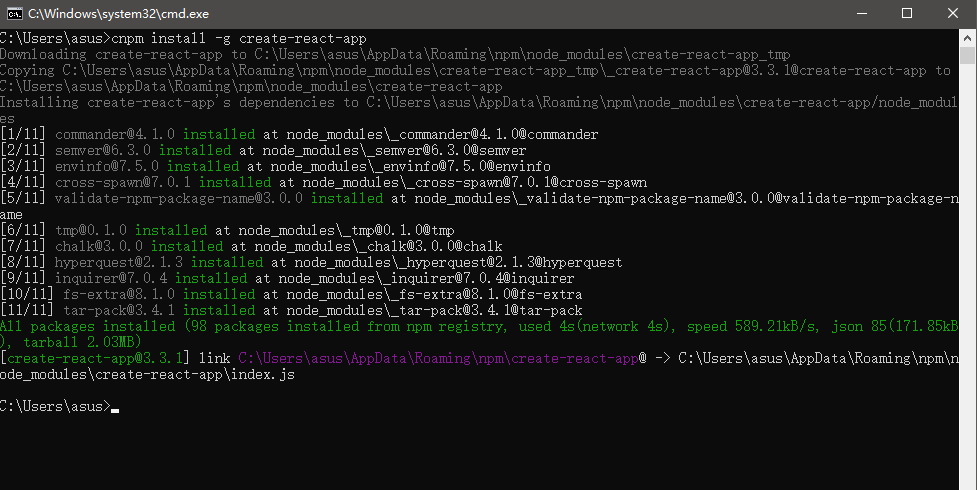This screenshot has width=977, height=490.
Task: Click the [6/11] tmp@0.1.0 line
Action: pyautogui.click(x=227, y=231)
